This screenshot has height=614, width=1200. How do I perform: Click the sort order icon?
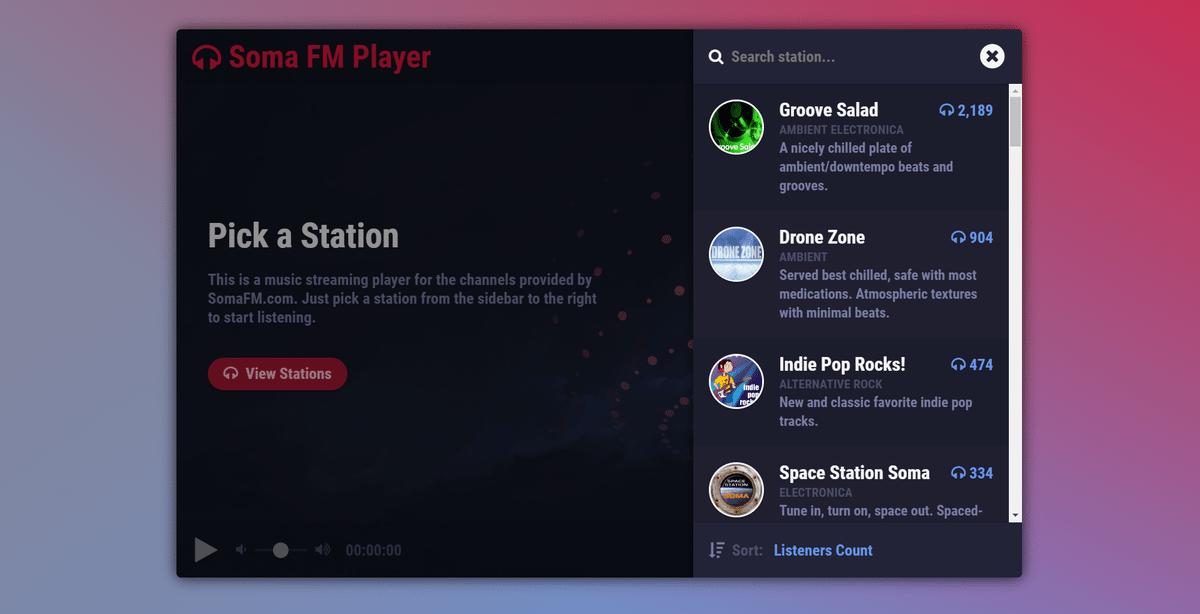716,550
